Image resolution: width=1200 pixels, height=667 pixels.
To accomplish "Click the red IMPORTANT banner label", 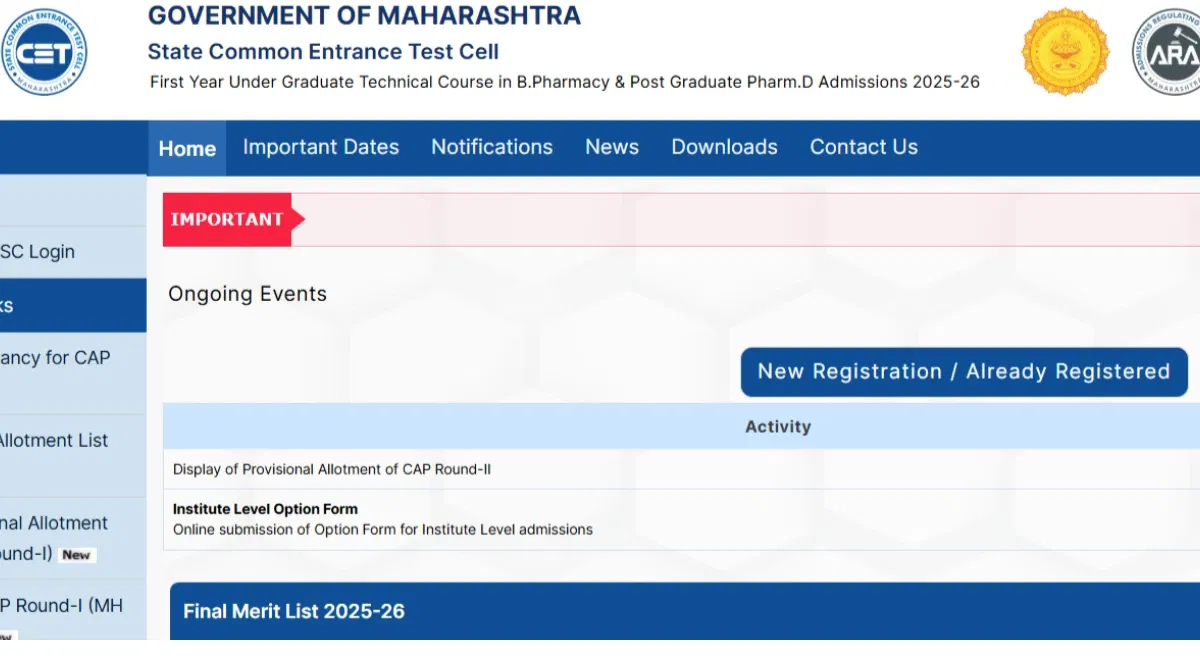I will coord(228,219).
